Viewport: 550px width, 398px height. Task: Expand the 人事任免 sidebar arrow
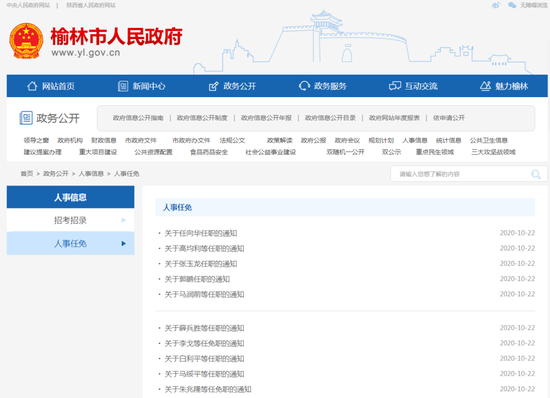[x=123, y=243]
